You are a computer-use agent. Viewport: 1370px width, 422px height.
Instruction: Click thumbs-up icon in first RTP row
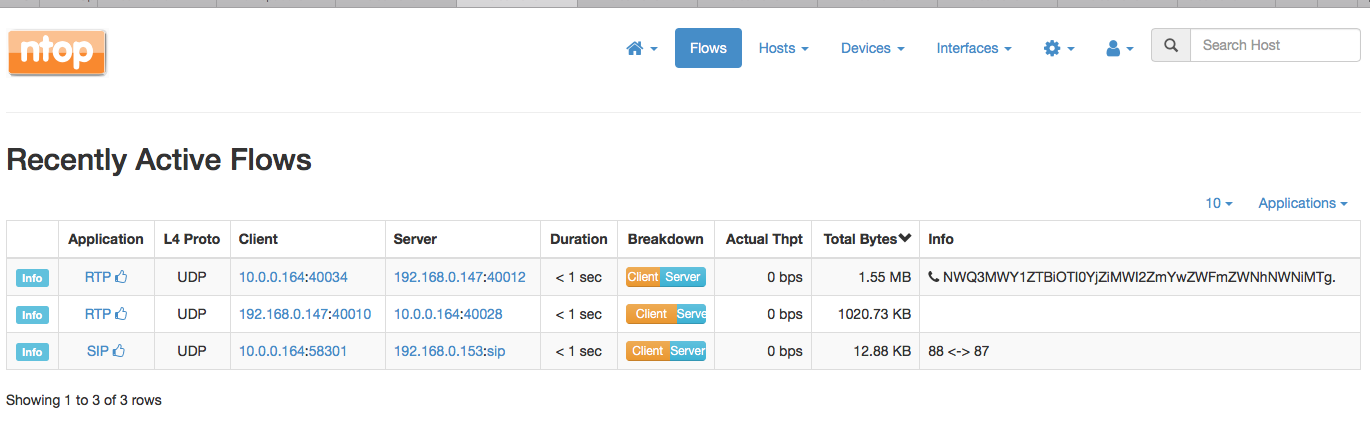[121, 277]
